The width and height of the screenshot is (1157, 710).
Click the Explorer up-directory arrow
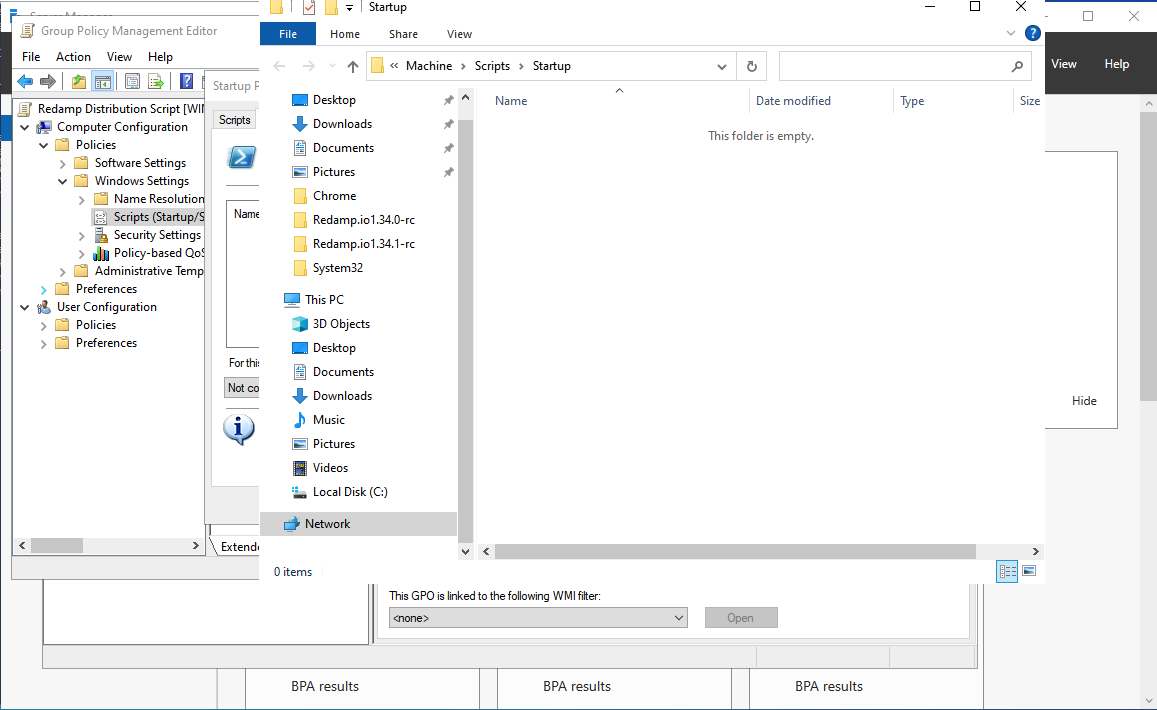pyautogui.click(x=352, y=66)
